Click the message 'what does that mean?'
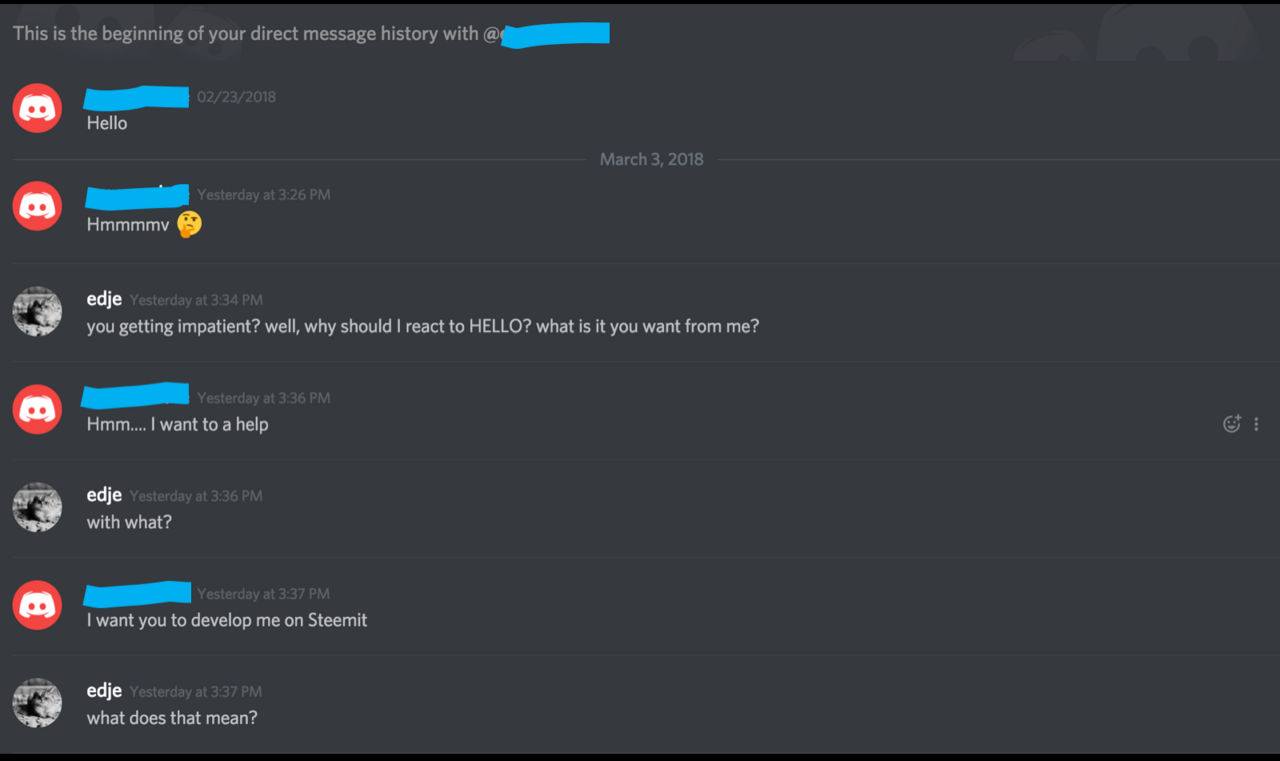The width and height of the screenshot is (1280, 761). [x=172, y=718]
